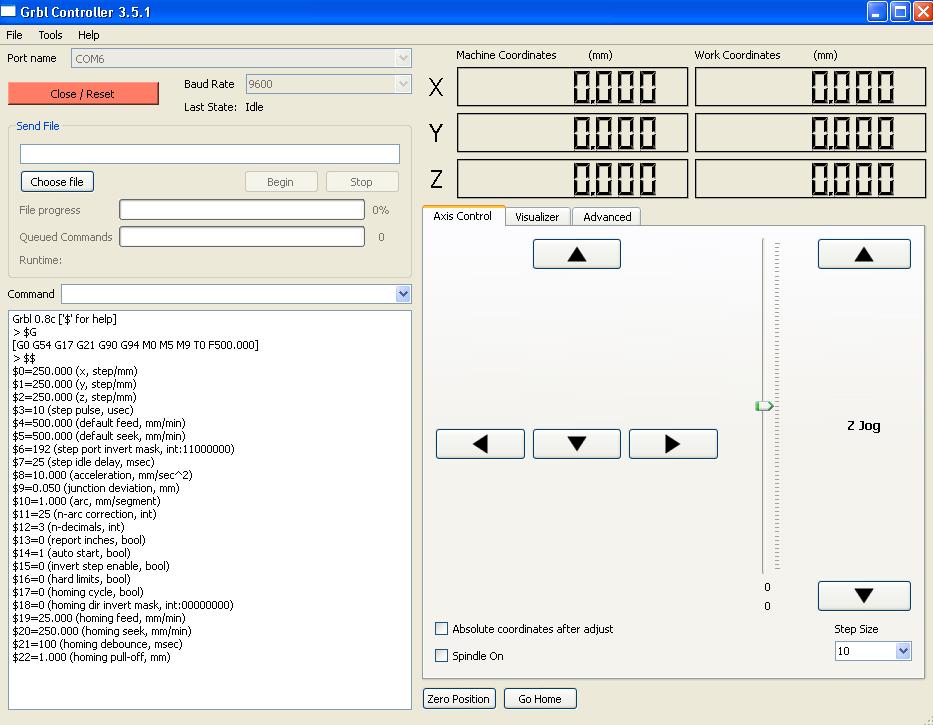Screen dimensions: 933x725
Task: Click the Close / Reset button
Action: pyautogui.click(x=83, y=94)
